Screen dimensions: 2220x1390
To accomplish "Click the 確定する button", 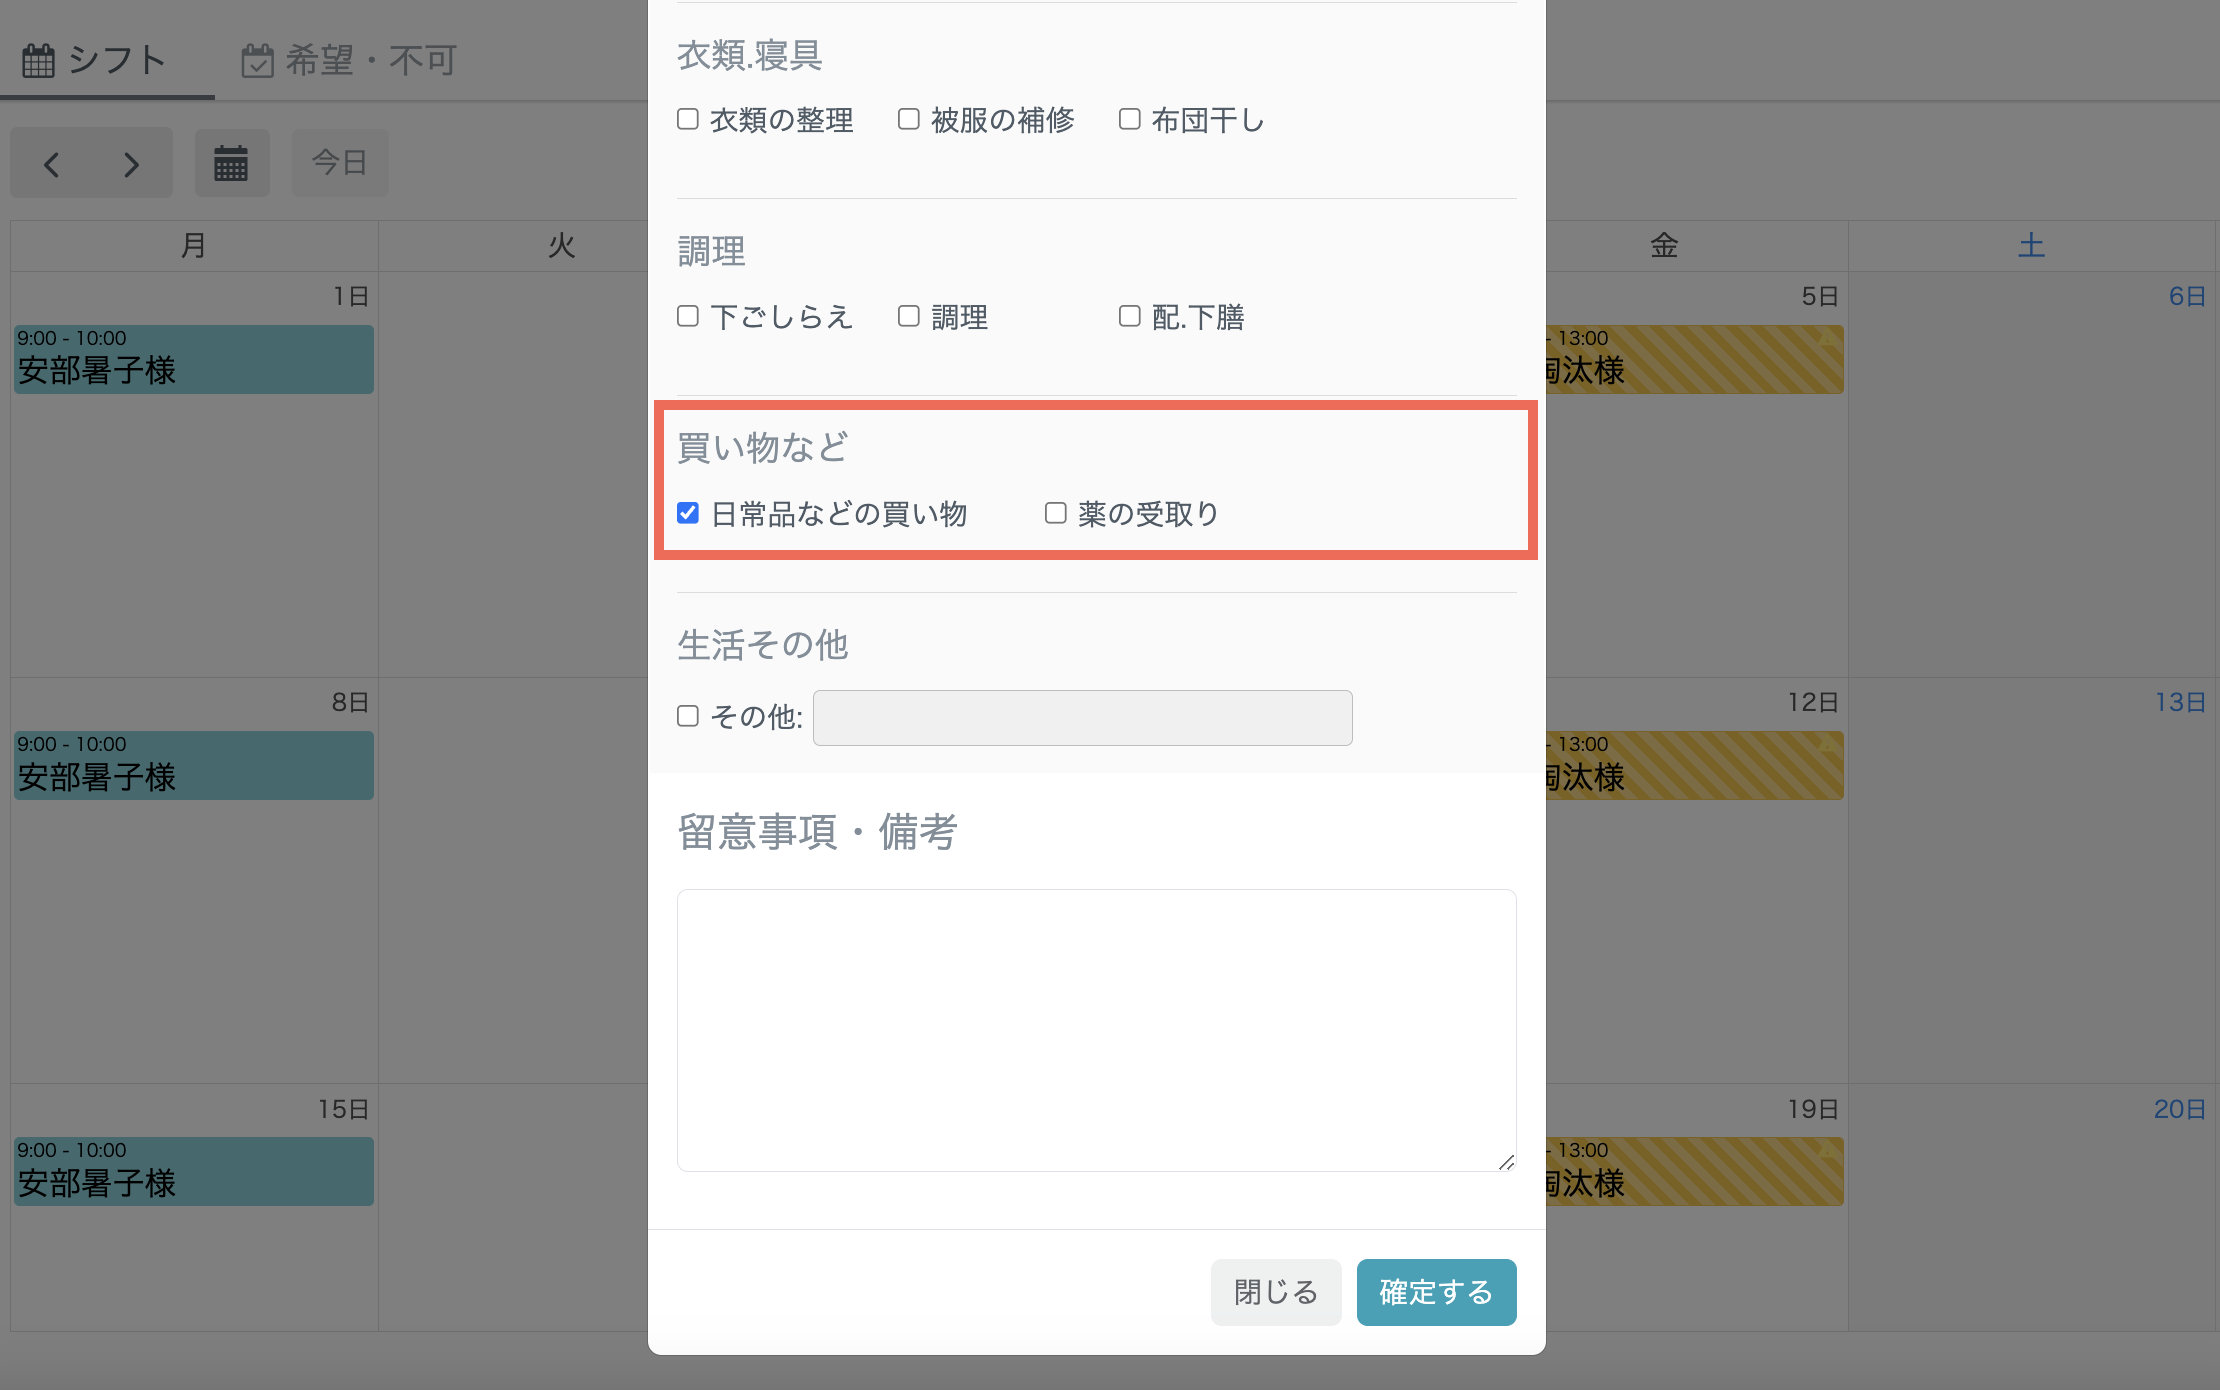I will [1436, 1292].
